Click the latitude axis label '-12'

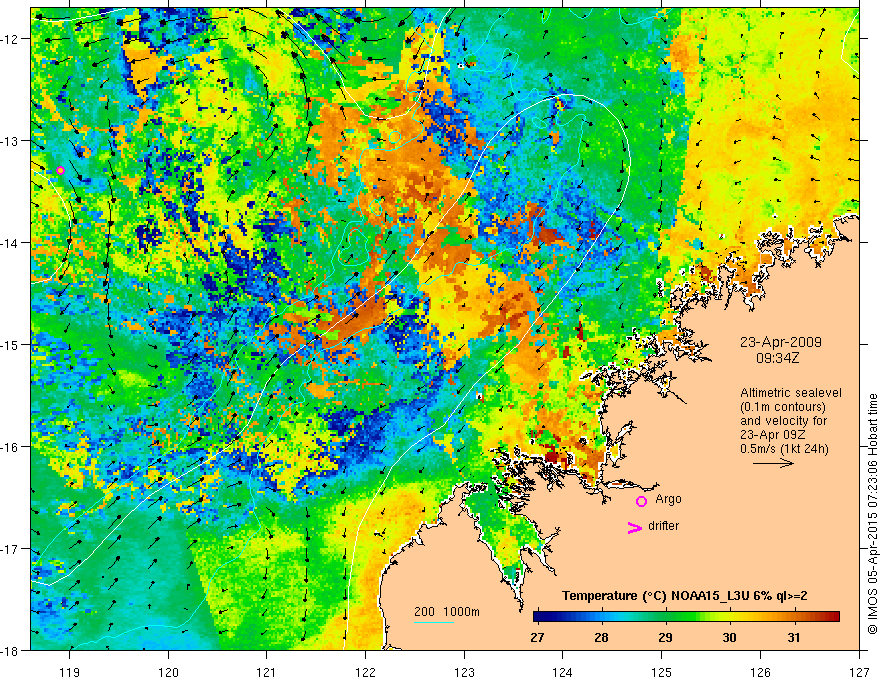(x=11, y=39)
